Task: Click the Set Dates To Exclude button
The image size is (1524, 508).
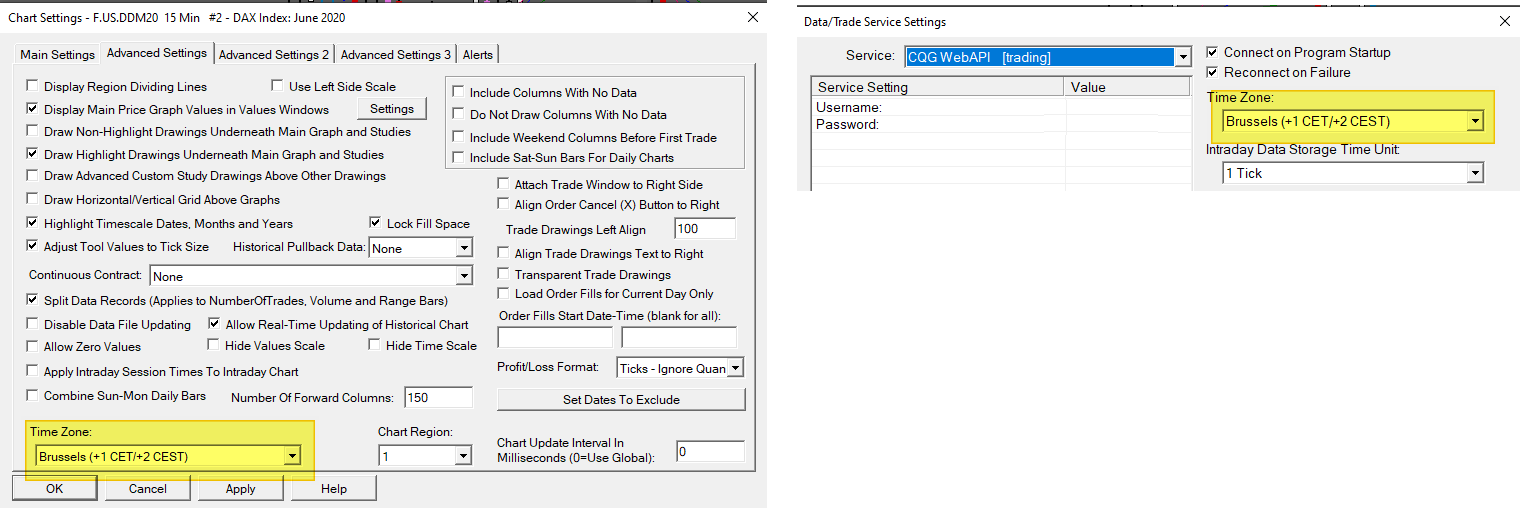Action: coord(621,400)
